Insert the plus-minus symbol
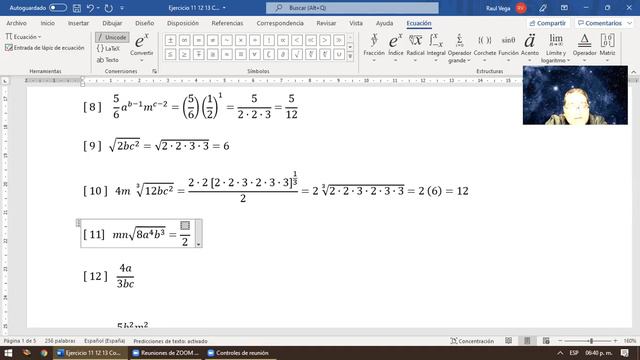This screenshot has height=360, width=640. (170, 40)
